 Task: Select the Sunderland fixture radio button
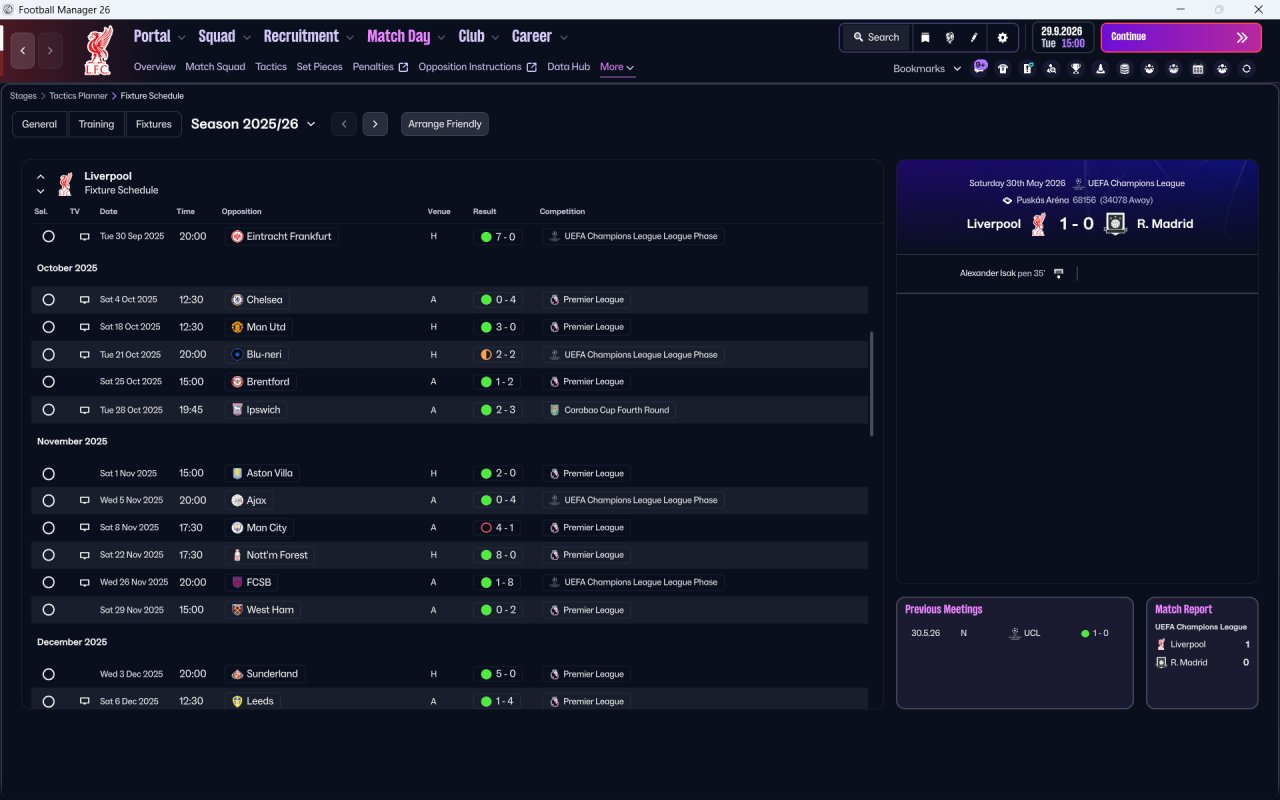tap(48, 674)
